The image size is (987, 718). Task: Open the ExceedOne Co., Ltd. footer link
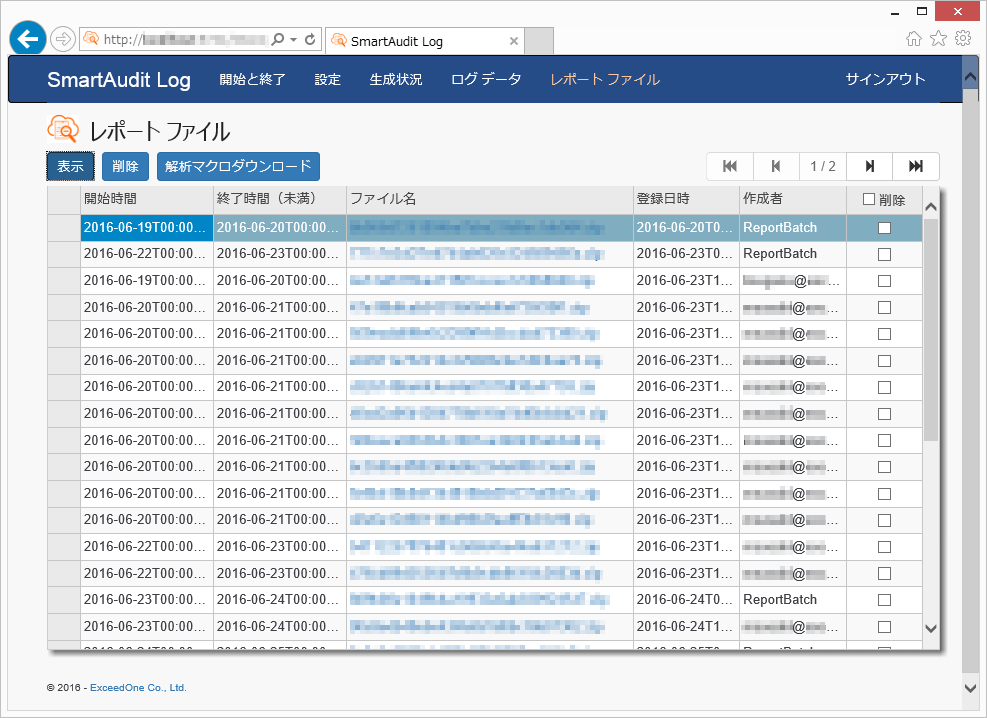click(x=138, y=688)
